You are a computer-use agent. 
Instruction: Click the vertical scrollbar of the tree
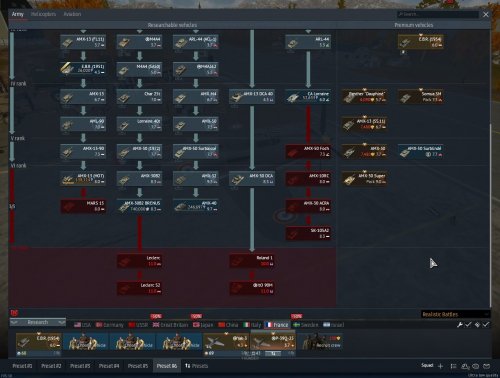click(490, 215)
